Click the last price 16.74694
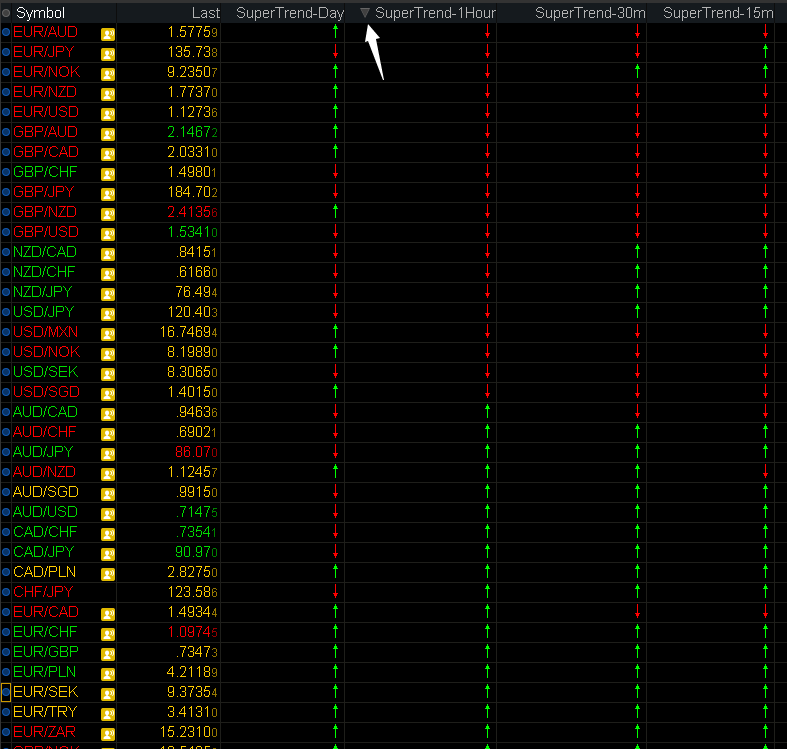Viewport: 787px width, 749px height. [x=189, y=332]
